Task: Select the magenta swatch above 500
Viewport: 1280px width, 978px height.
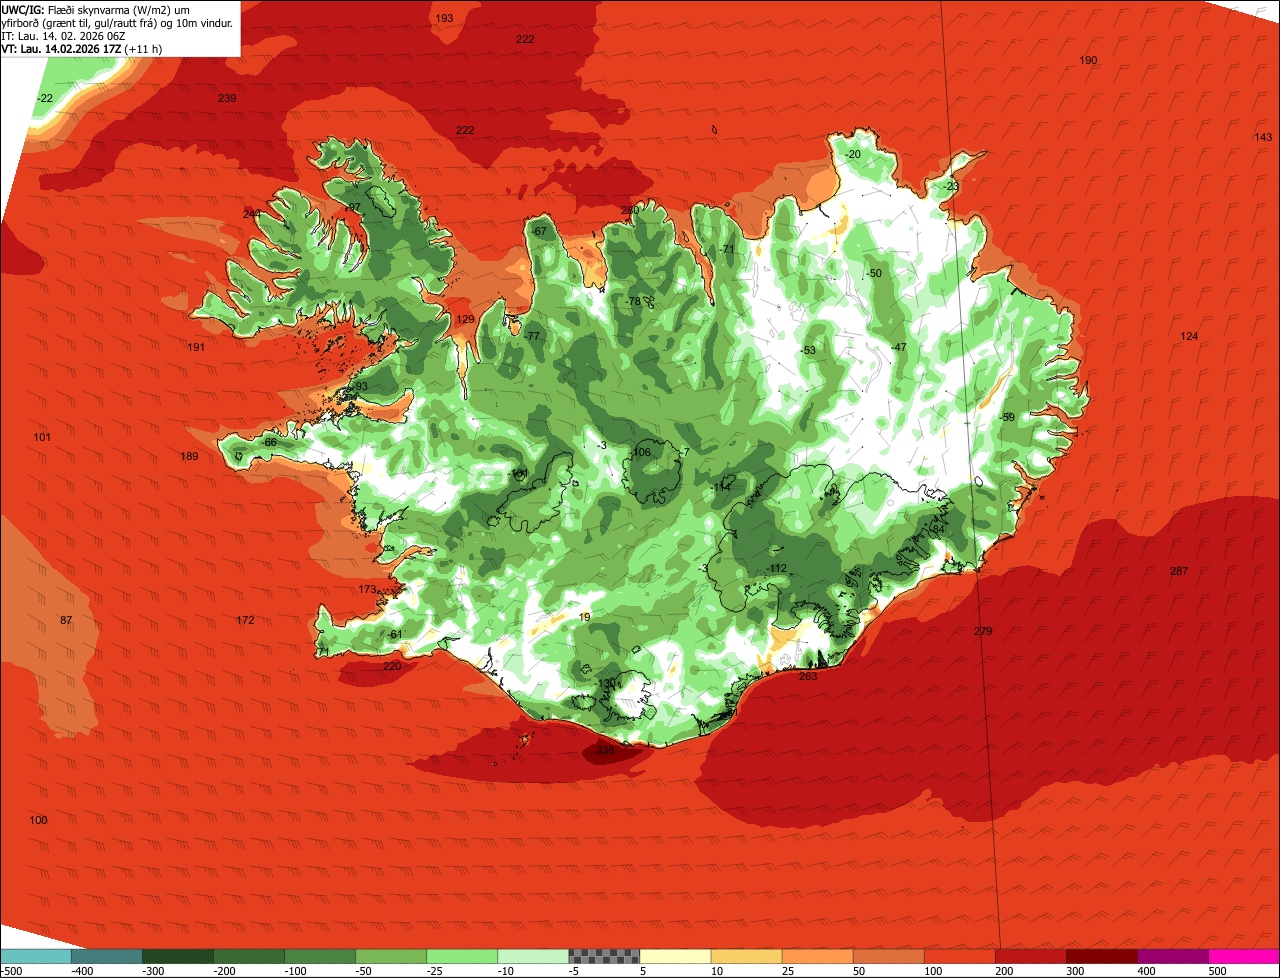Action: point(1243,956)
